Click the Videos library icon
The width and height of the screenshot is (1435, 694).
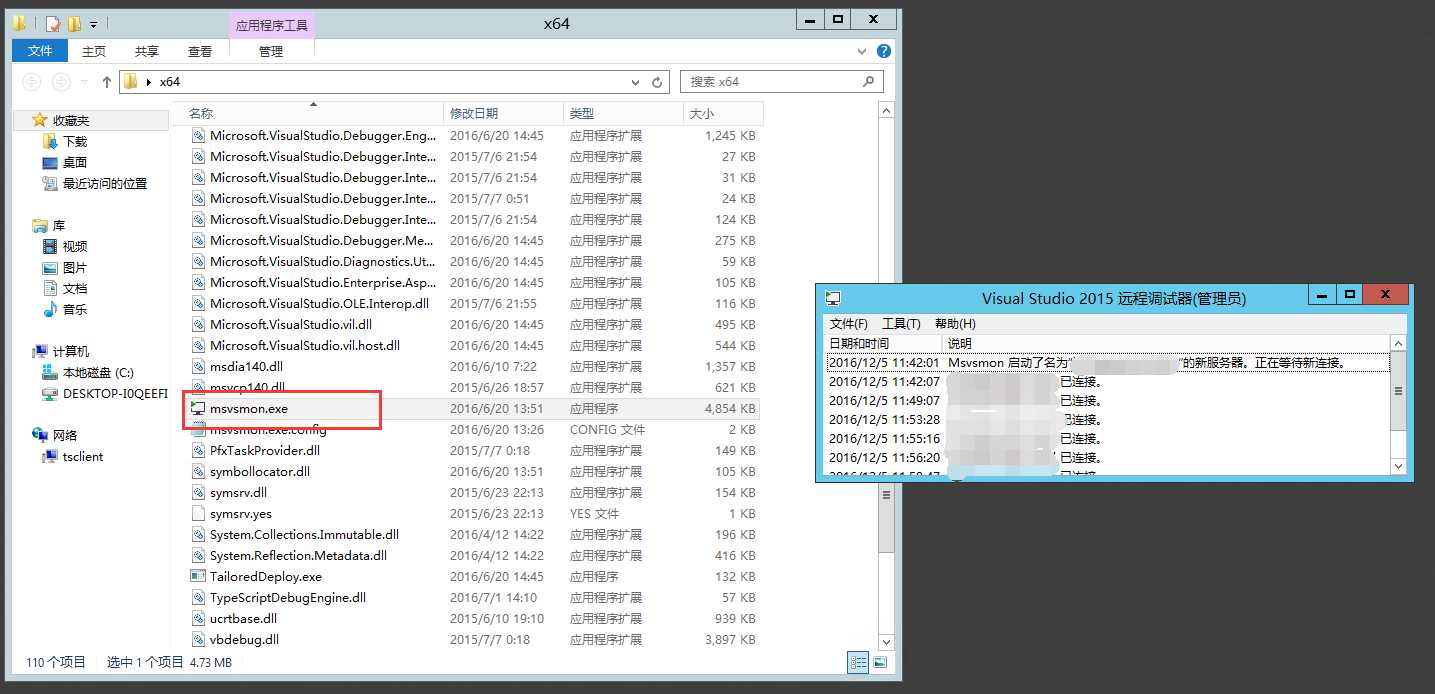click(50, 246)
